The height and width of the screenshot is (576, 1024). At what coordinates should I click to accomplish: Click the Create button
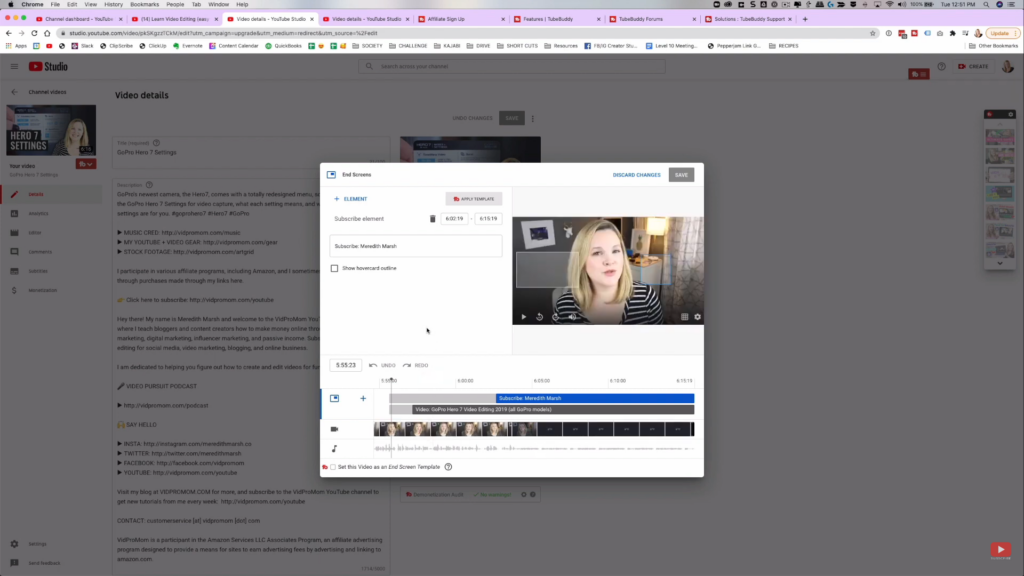click(x=973, y=66)
